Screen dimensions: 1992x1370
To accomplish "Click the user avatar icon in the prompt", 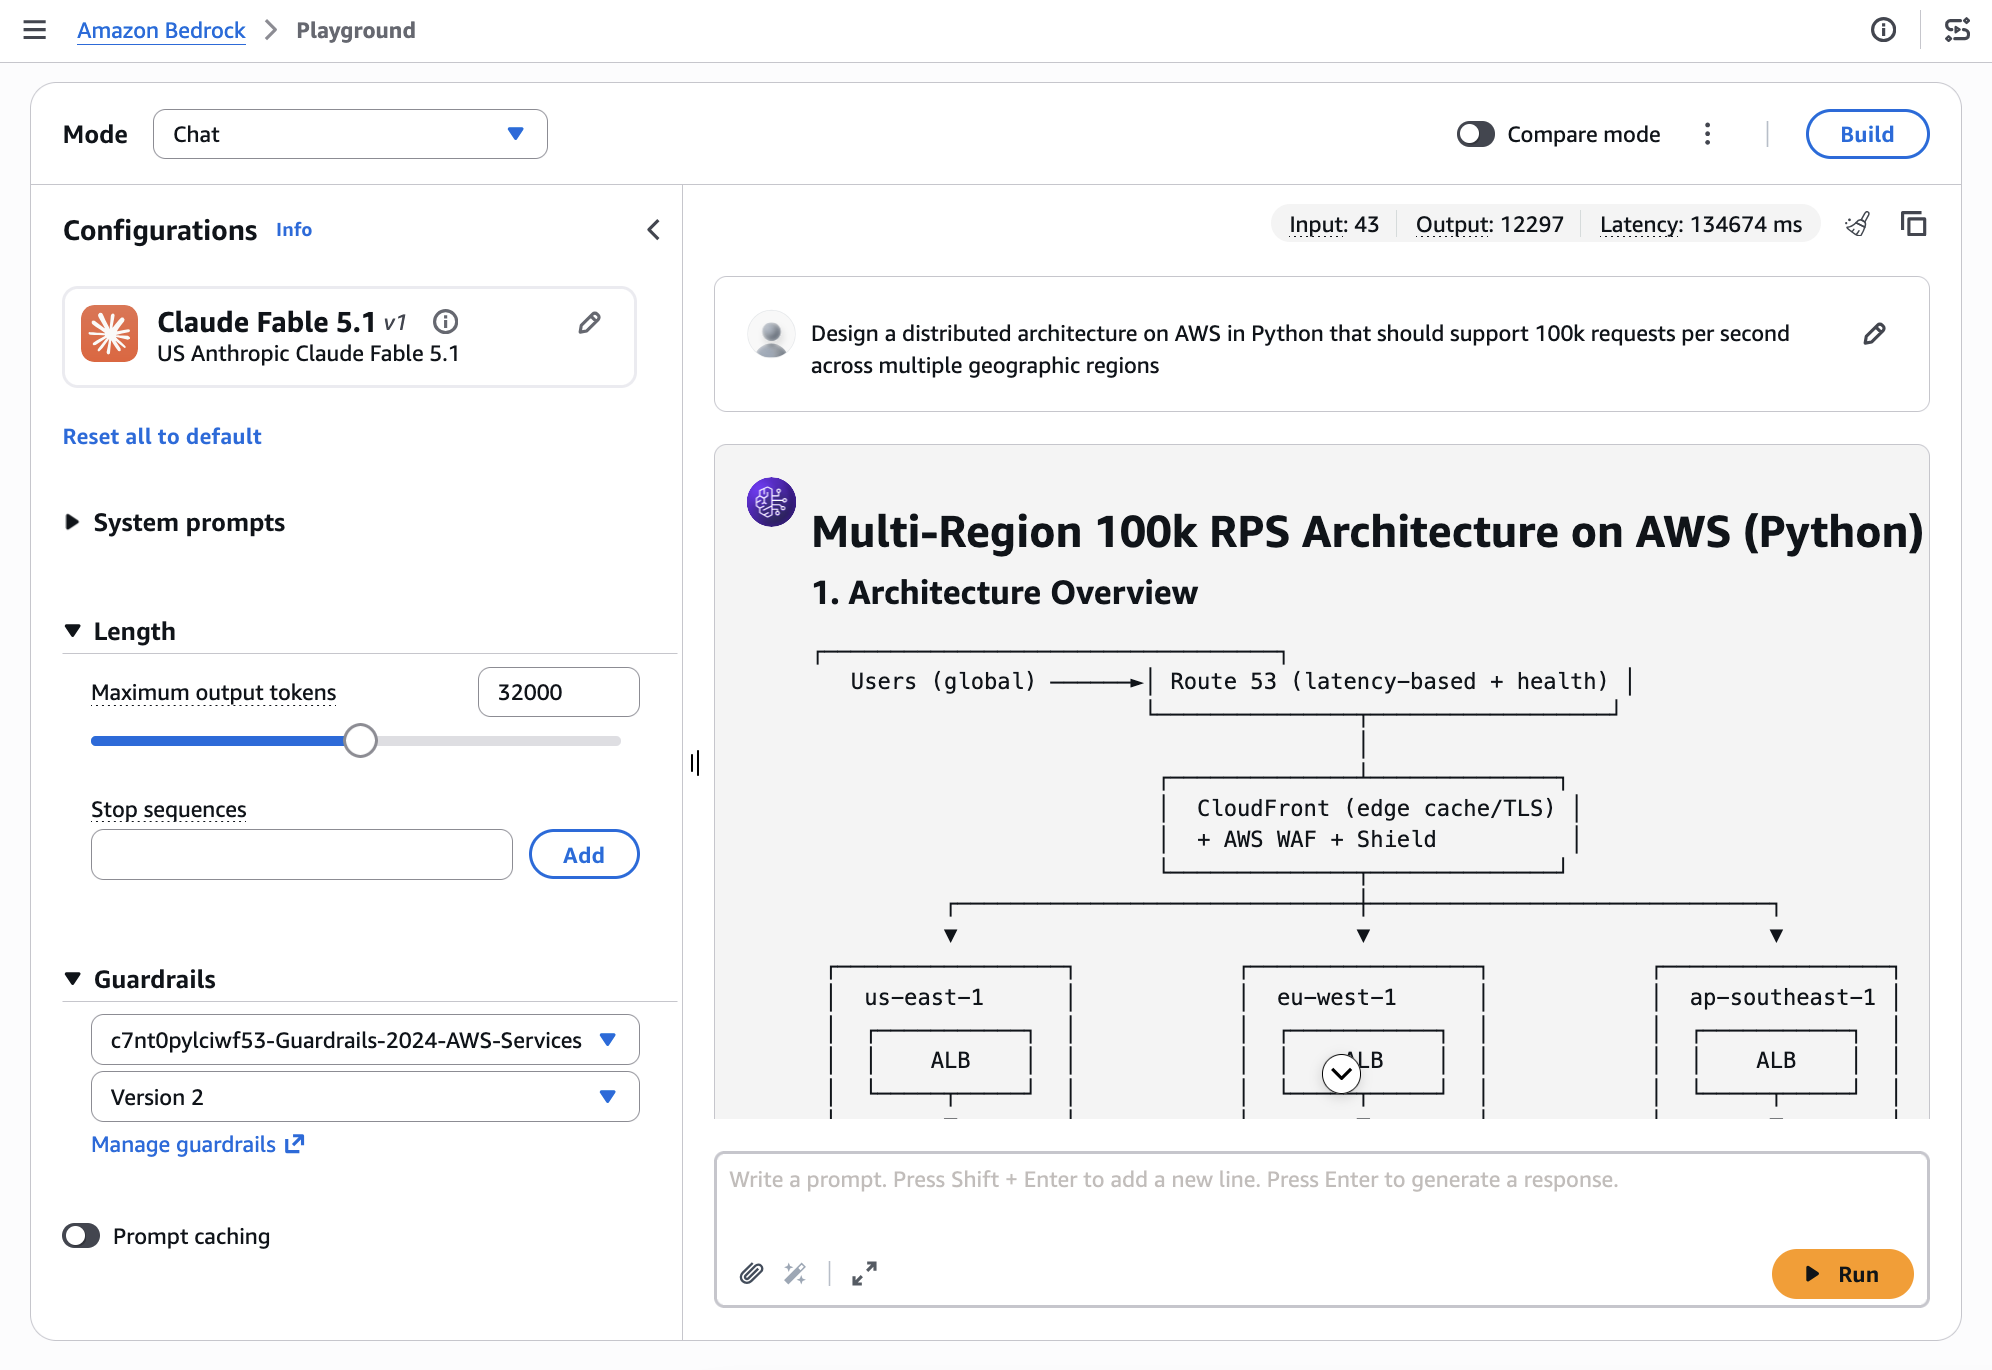I will [x=771, y=334].
